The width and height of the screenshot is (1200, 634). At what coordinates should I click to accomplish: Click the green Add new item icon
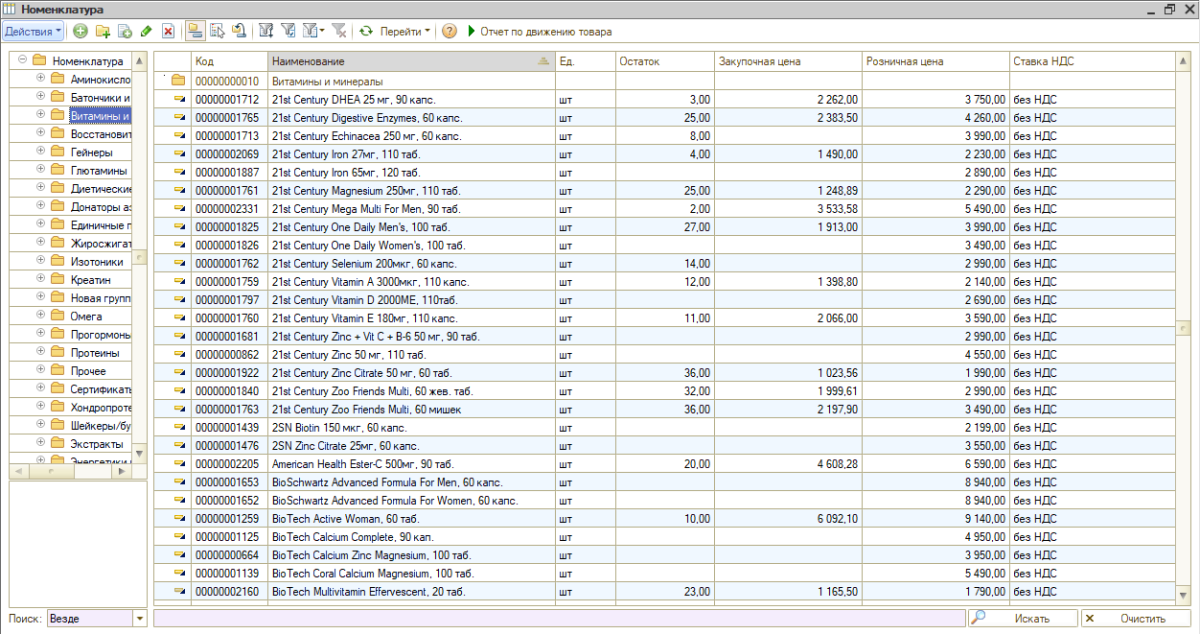(80, 32)
